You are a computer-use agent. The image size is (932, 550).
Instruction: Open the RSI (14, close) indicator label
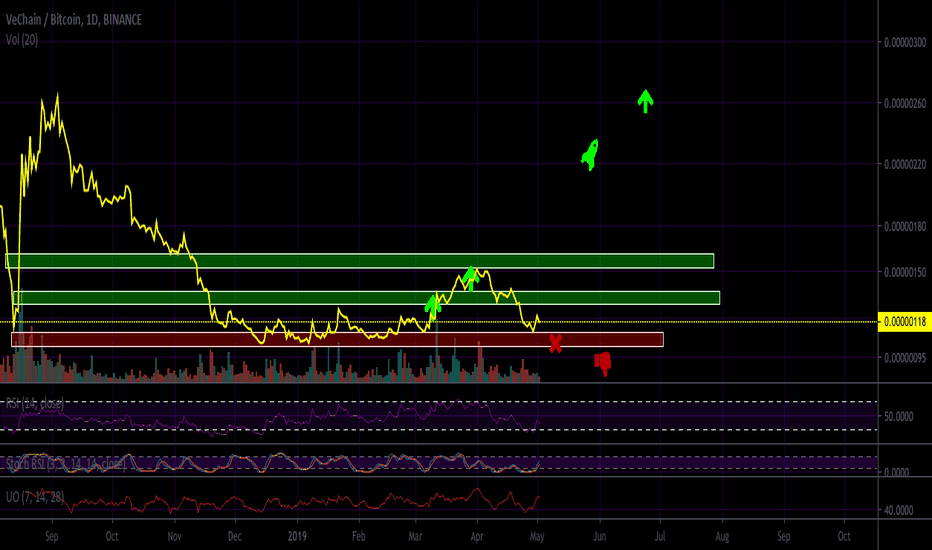[x=34, y=404]
